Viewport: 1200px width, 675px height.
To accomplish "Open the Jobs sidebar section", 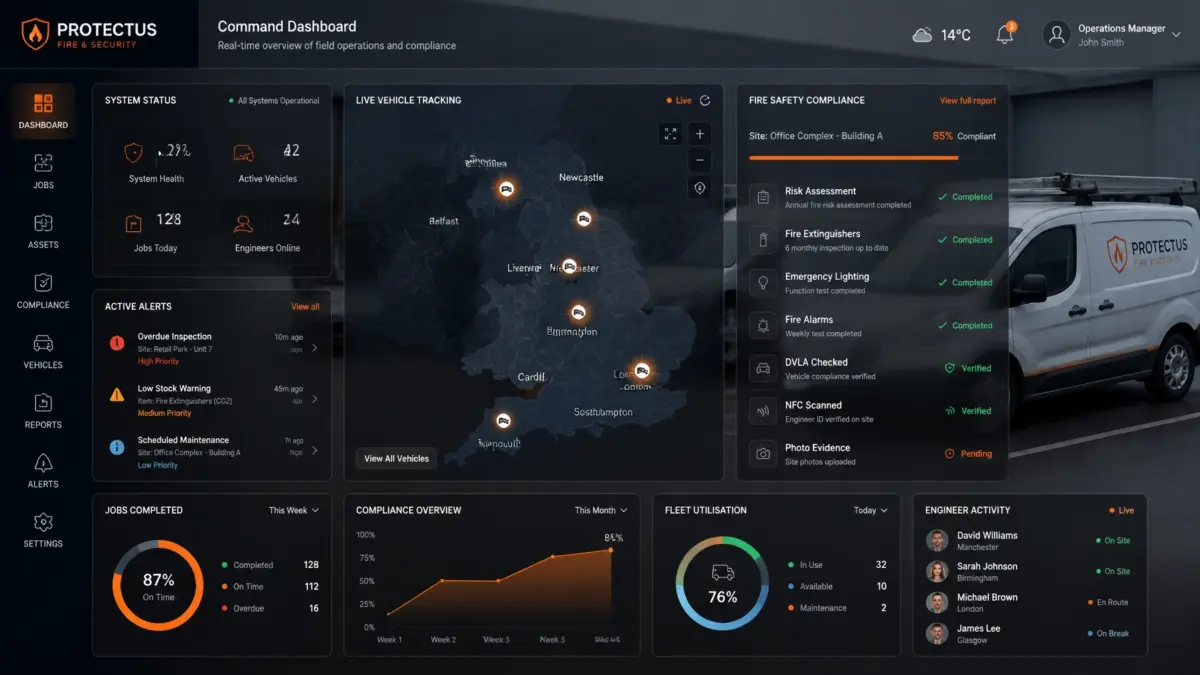I will coord(43,171).
